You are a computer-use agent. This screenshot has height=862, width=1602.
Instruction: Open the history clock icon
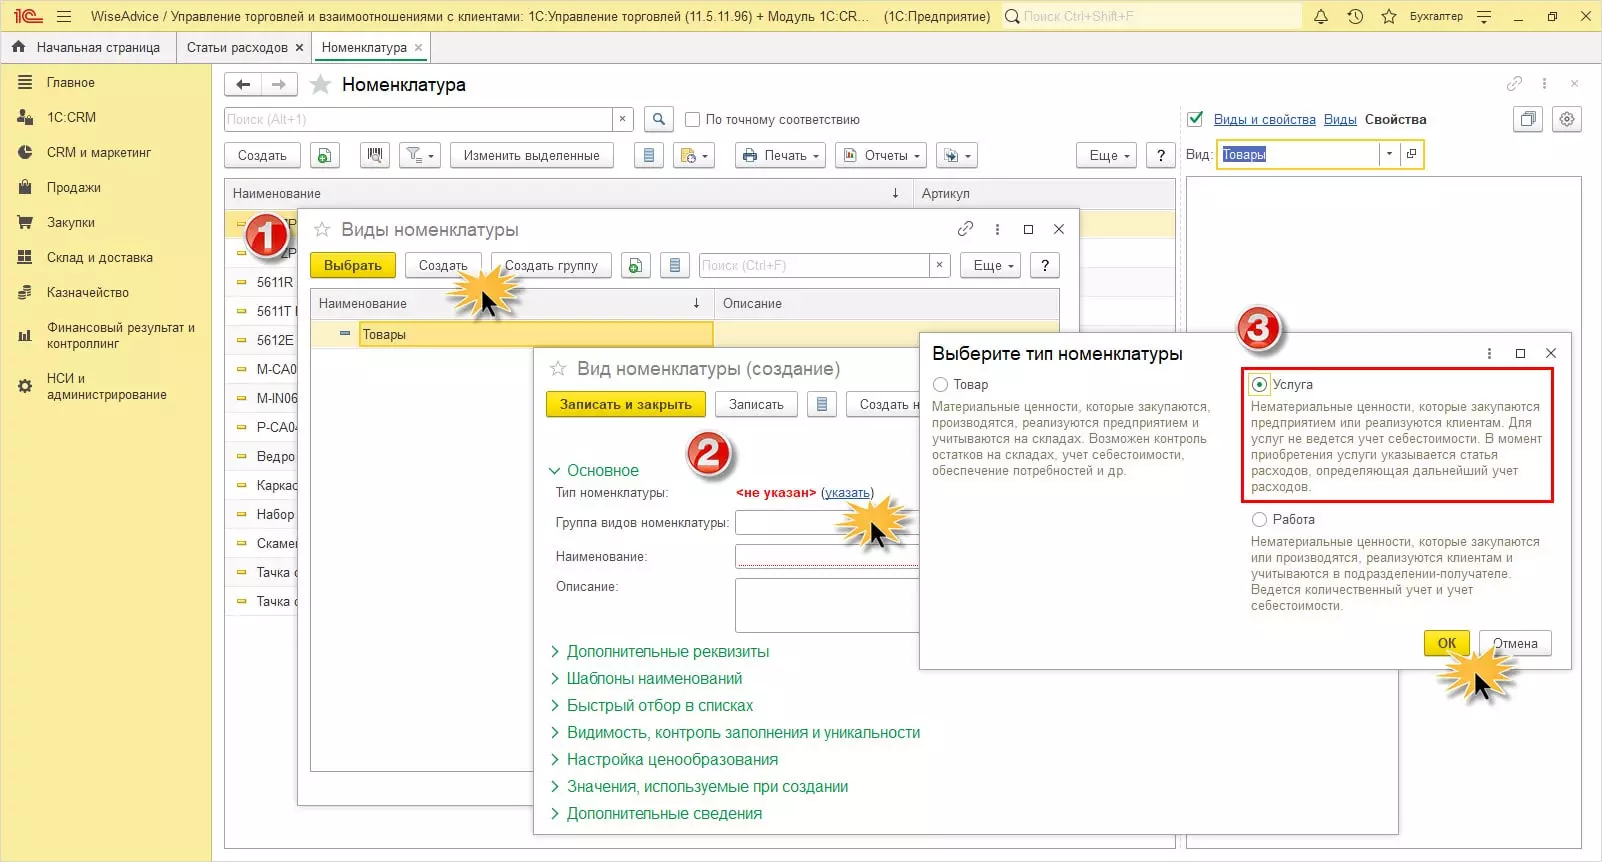(x=1355, y=16)
